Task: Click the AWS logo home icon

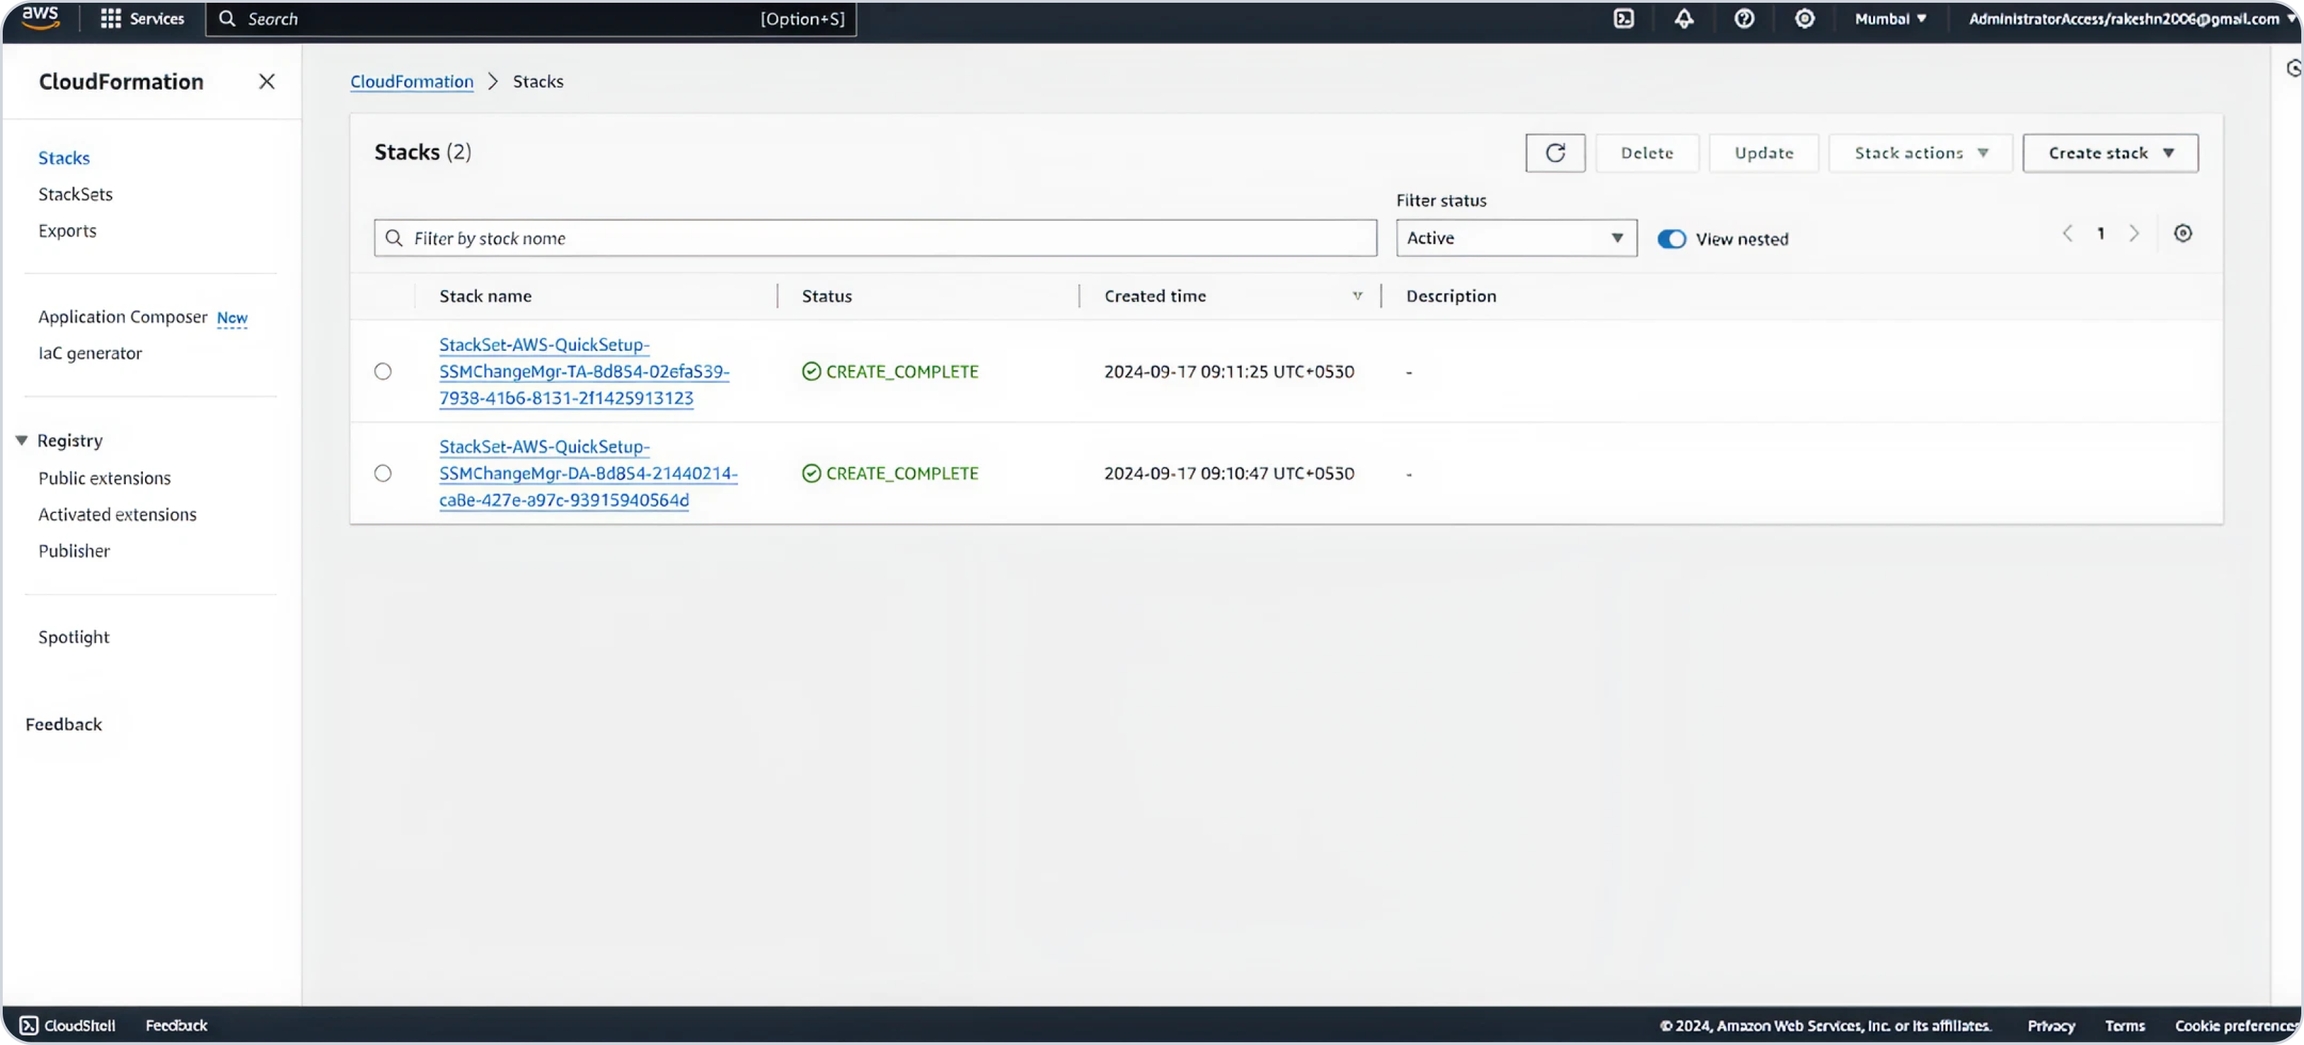Action: pos(40,18)
